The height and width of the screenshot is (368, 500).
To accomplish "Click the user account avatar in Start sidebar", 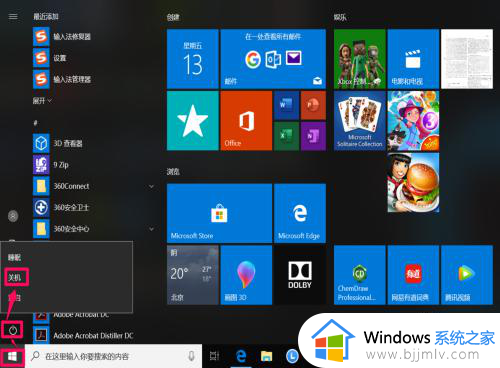I will click(13, 216).
